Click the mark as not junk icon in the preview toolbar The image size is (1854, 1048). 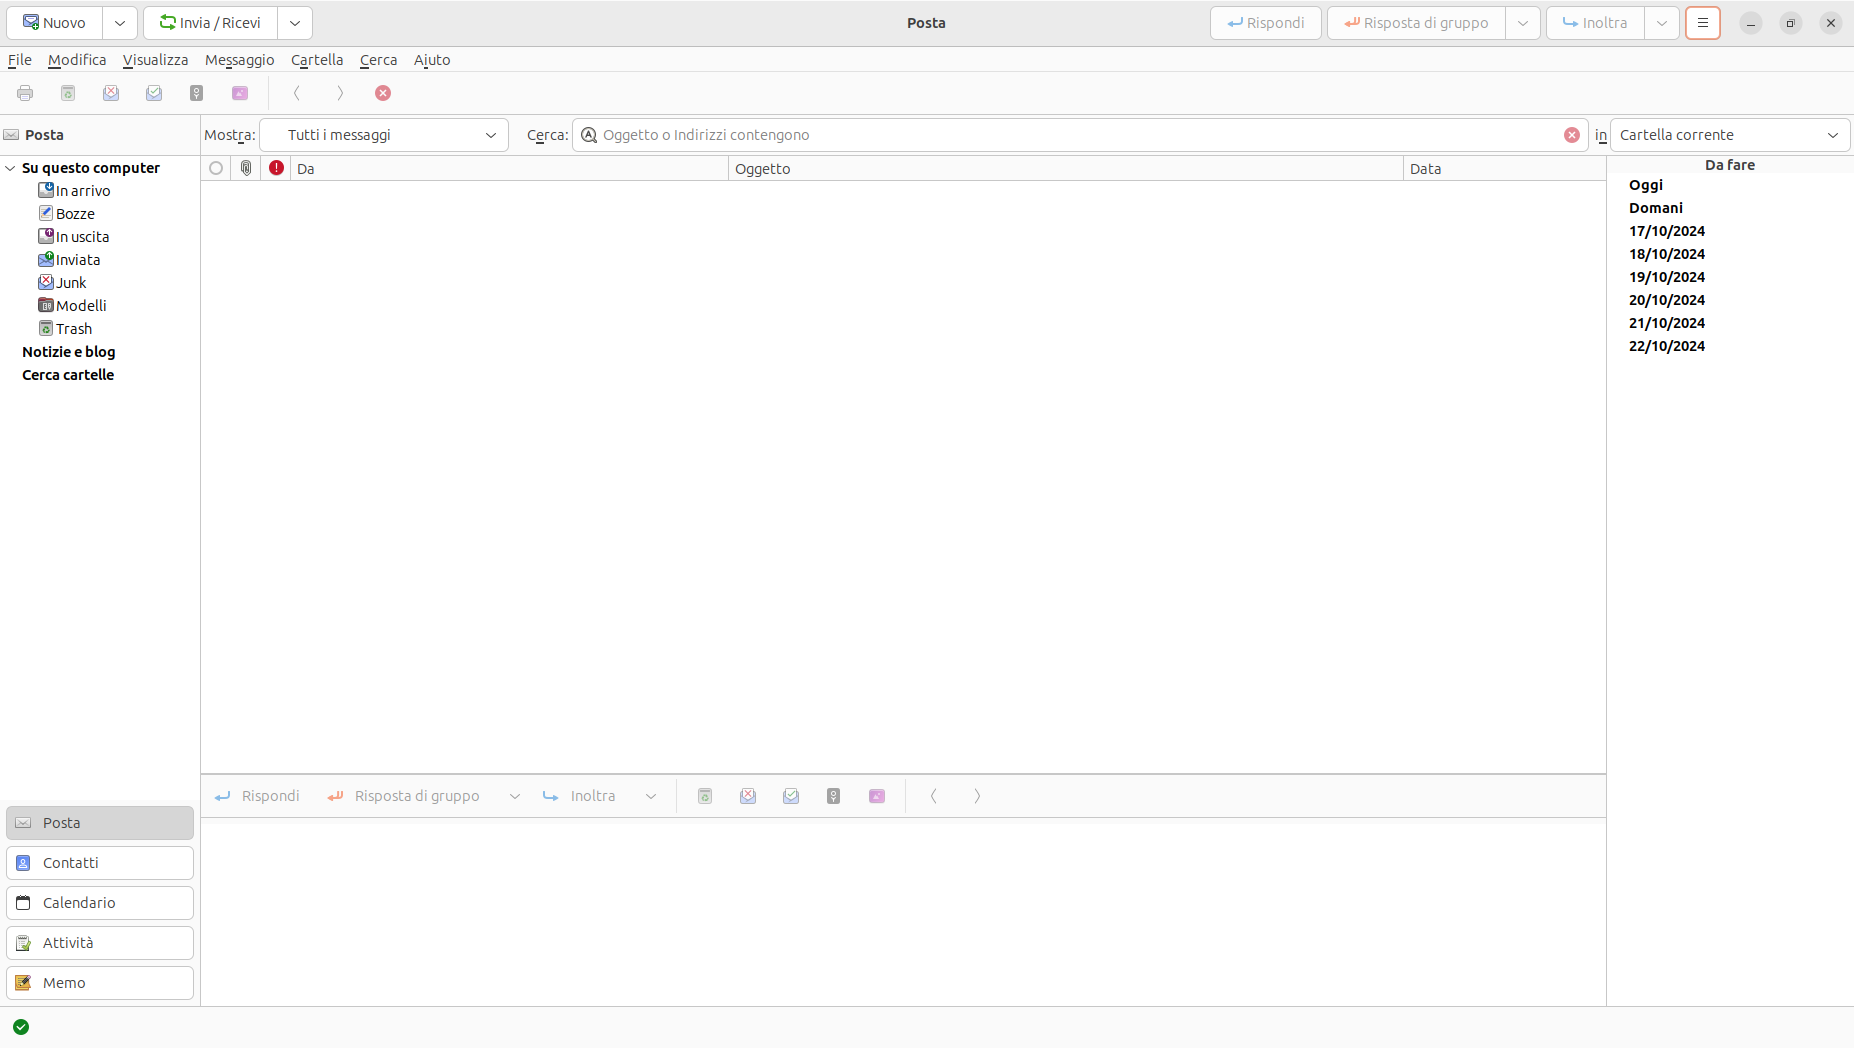pos(791,796)
